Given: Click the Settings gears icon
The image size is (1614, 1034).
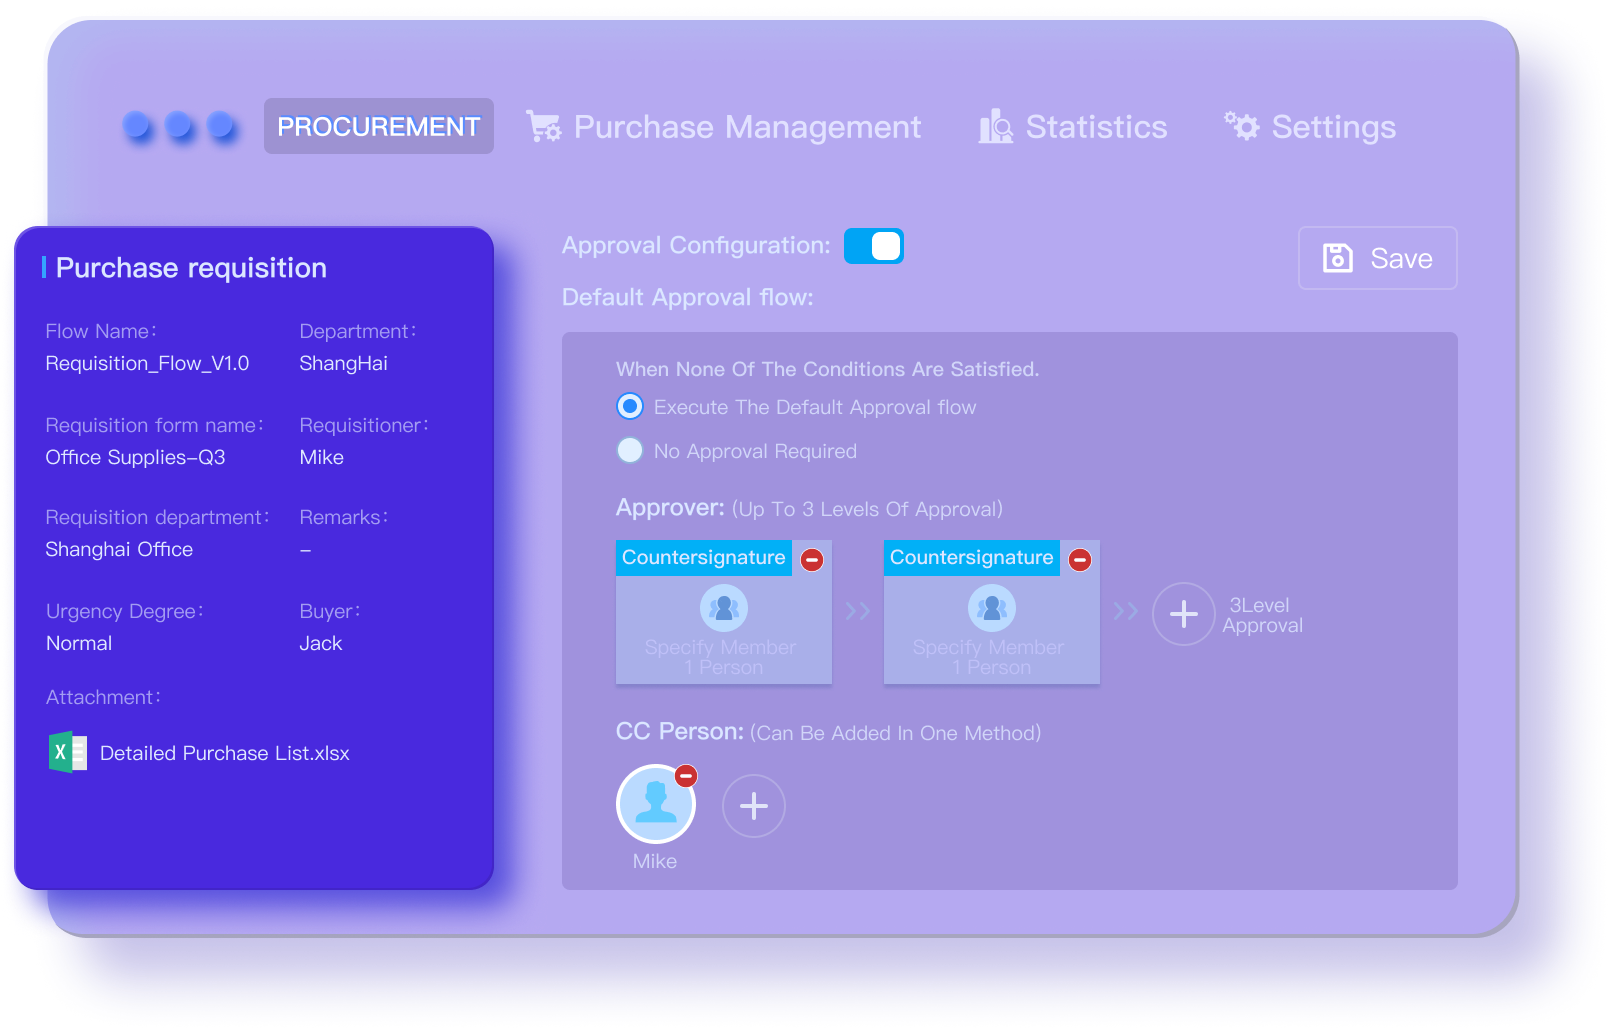Looking at the screenshot, I should point(1242,125).
